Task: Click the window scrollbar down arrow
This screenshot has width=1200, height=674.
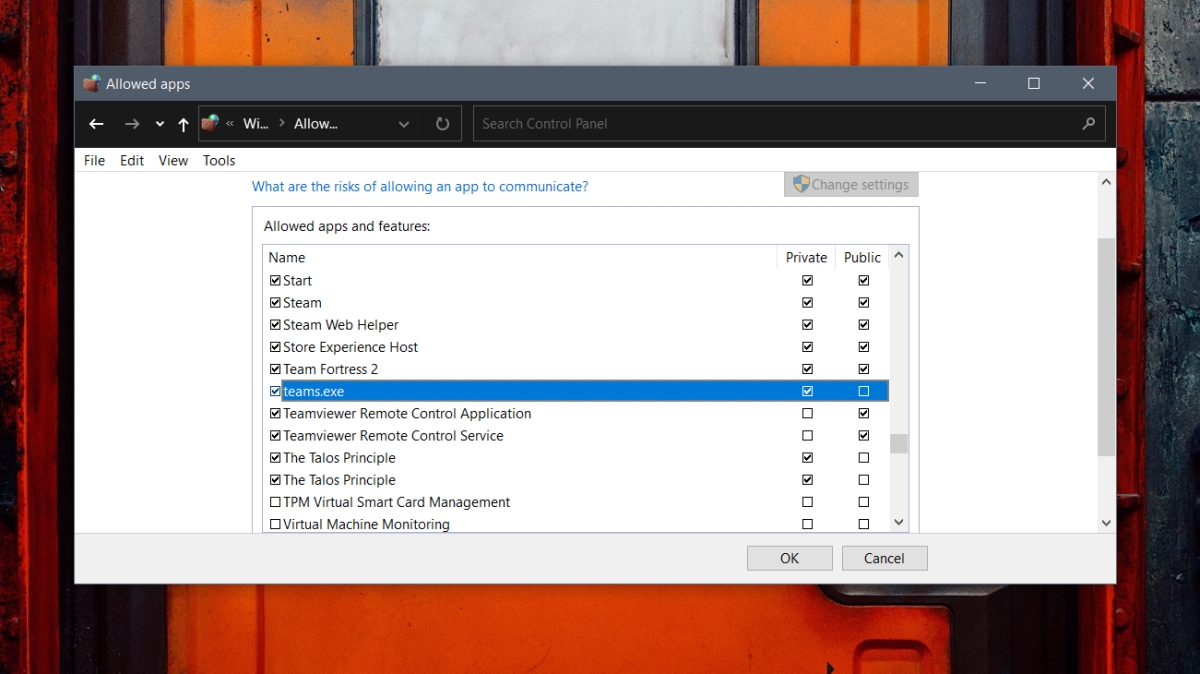Action: pos(1106,522)
